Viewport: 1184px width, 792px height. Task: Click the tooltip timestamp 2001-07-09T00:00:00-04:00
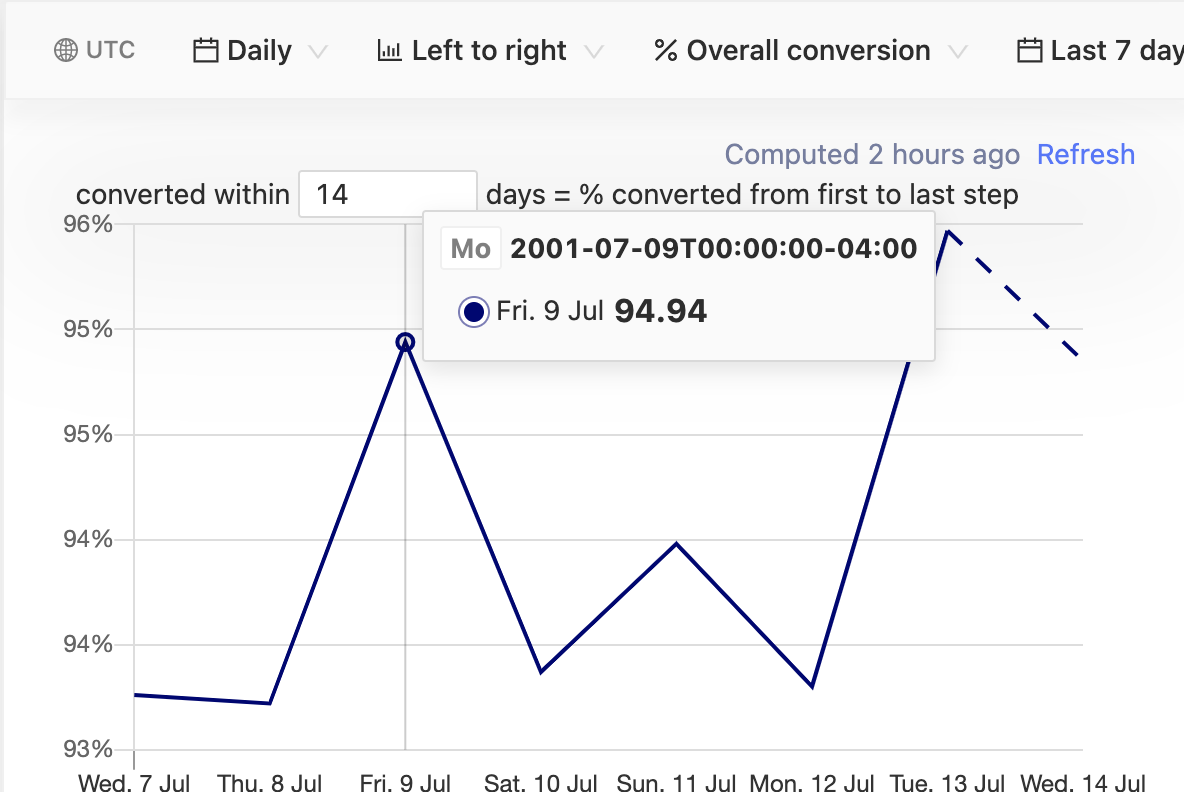click(x=714, y=248)
